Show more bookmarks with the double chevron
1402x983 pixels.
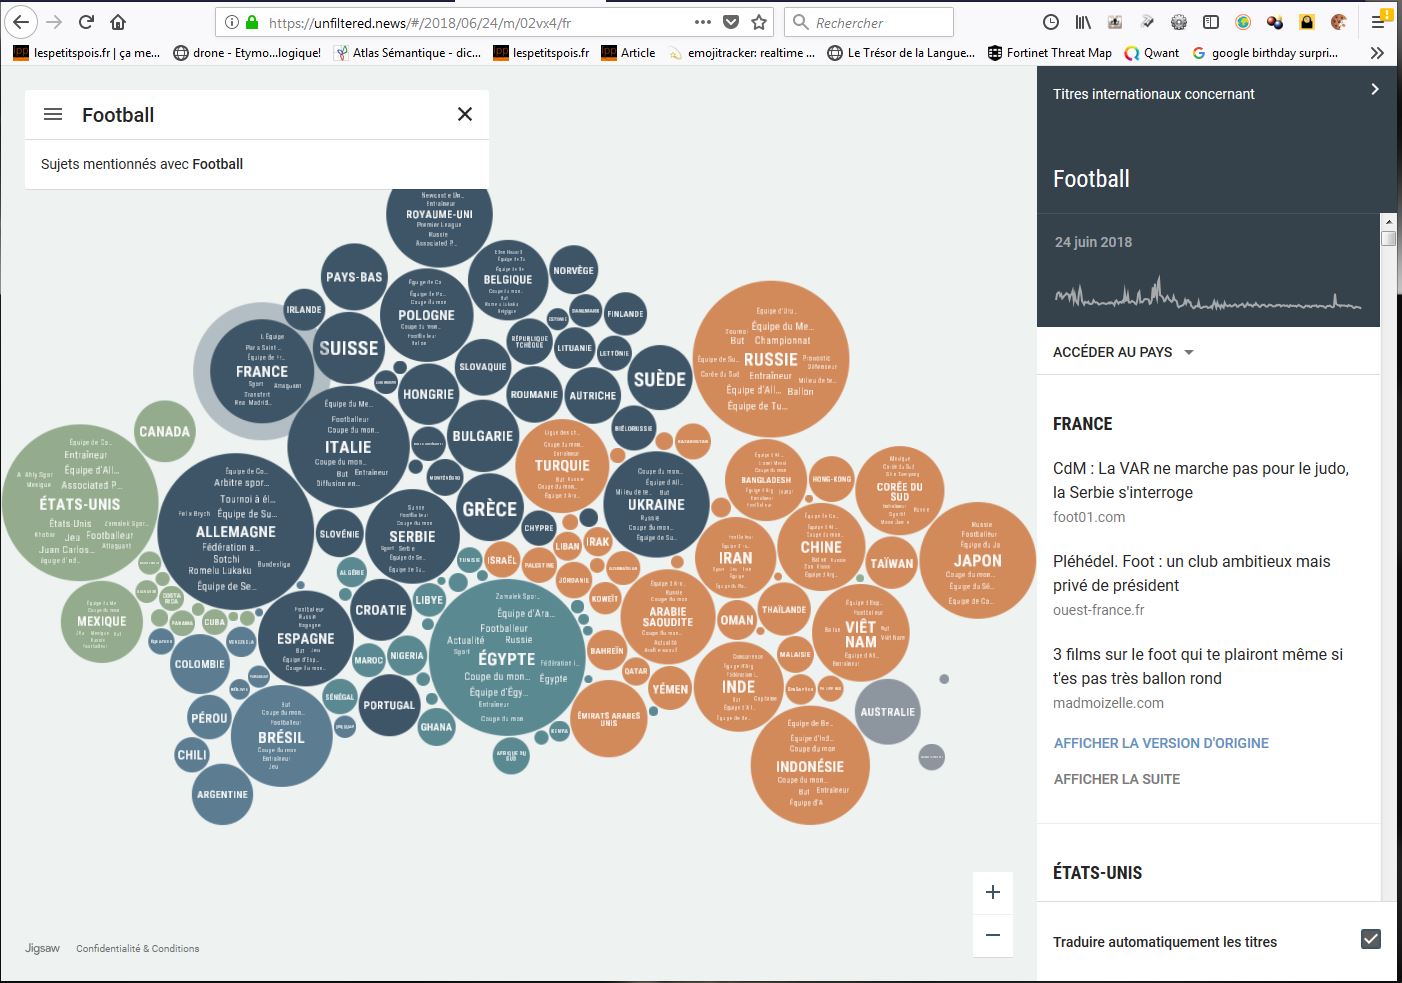tap(1377, 53)
